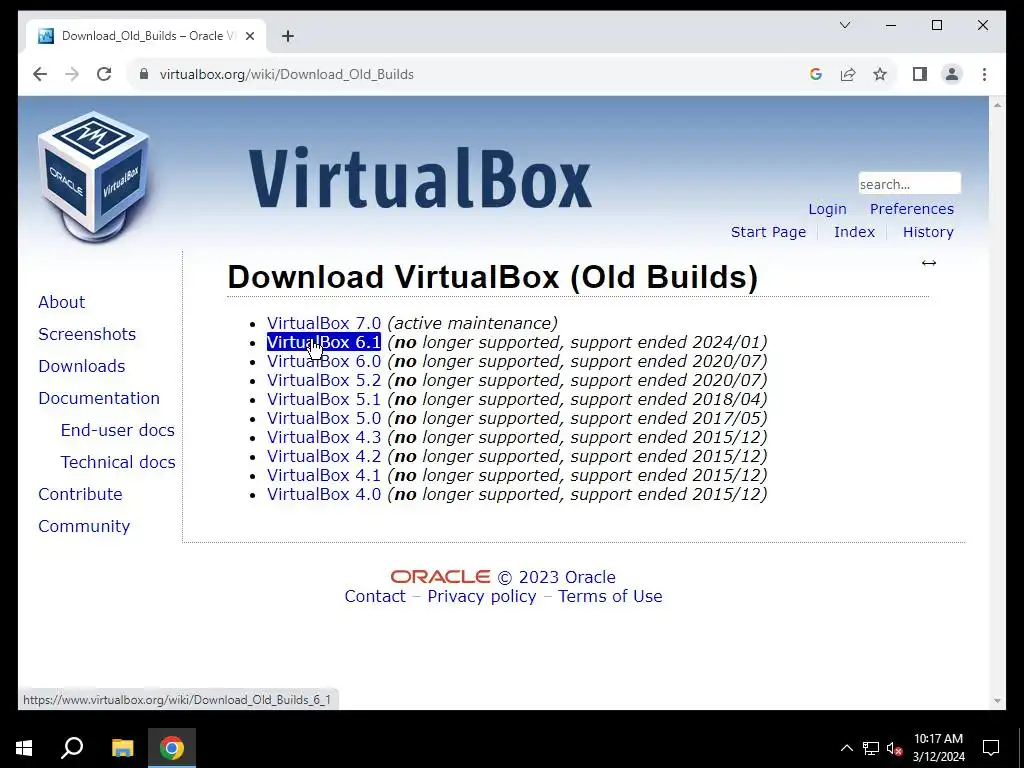Click the browser forward arrow
This screenshot has height=768, width=1024.
pos(72,74)
